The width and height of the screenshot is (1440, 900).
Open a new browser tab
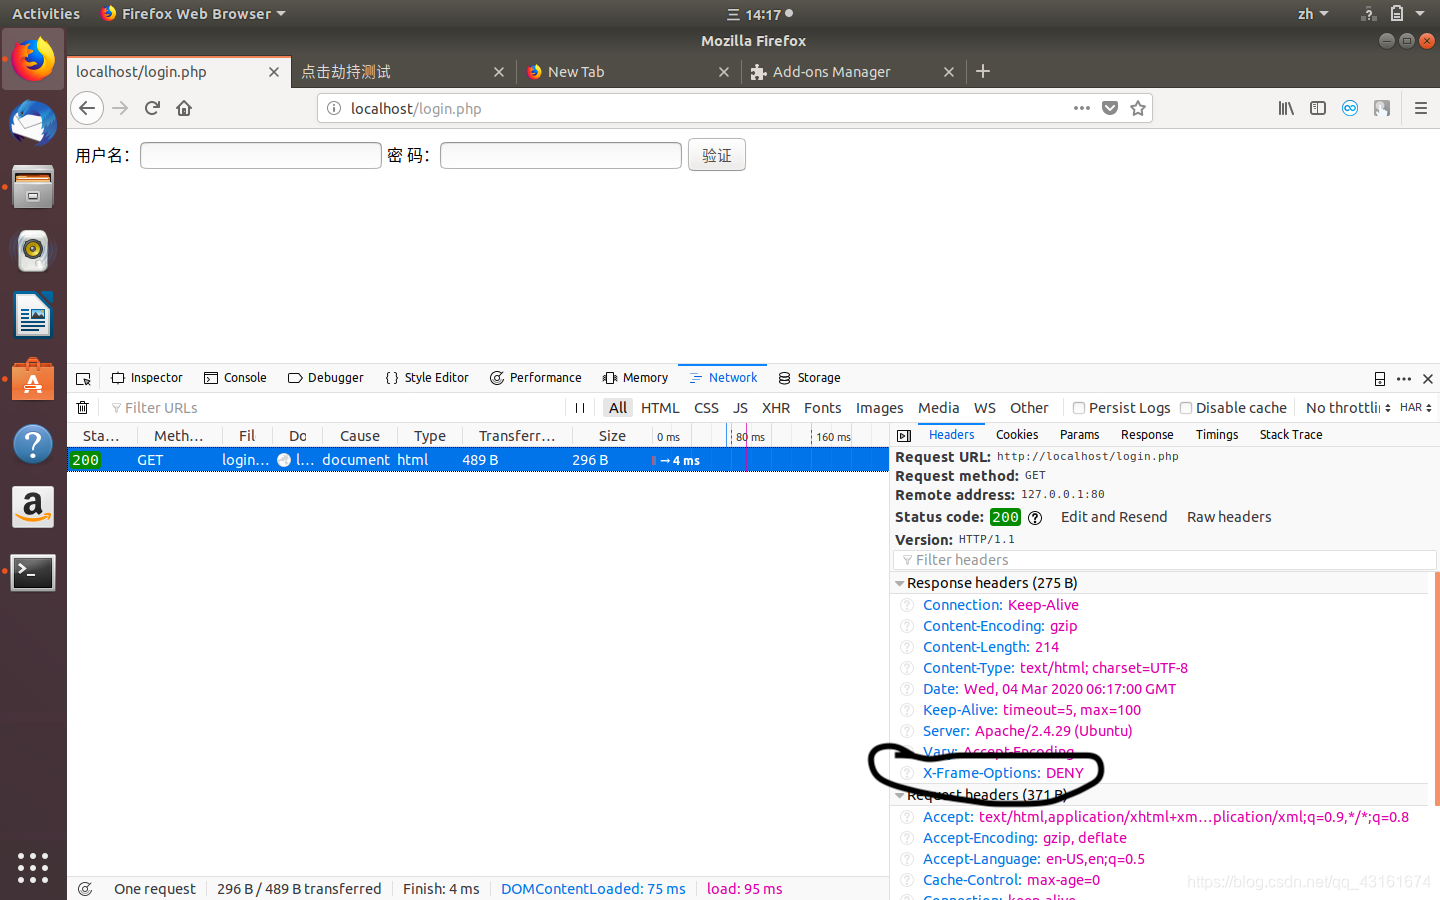click(x=983, y=71)
